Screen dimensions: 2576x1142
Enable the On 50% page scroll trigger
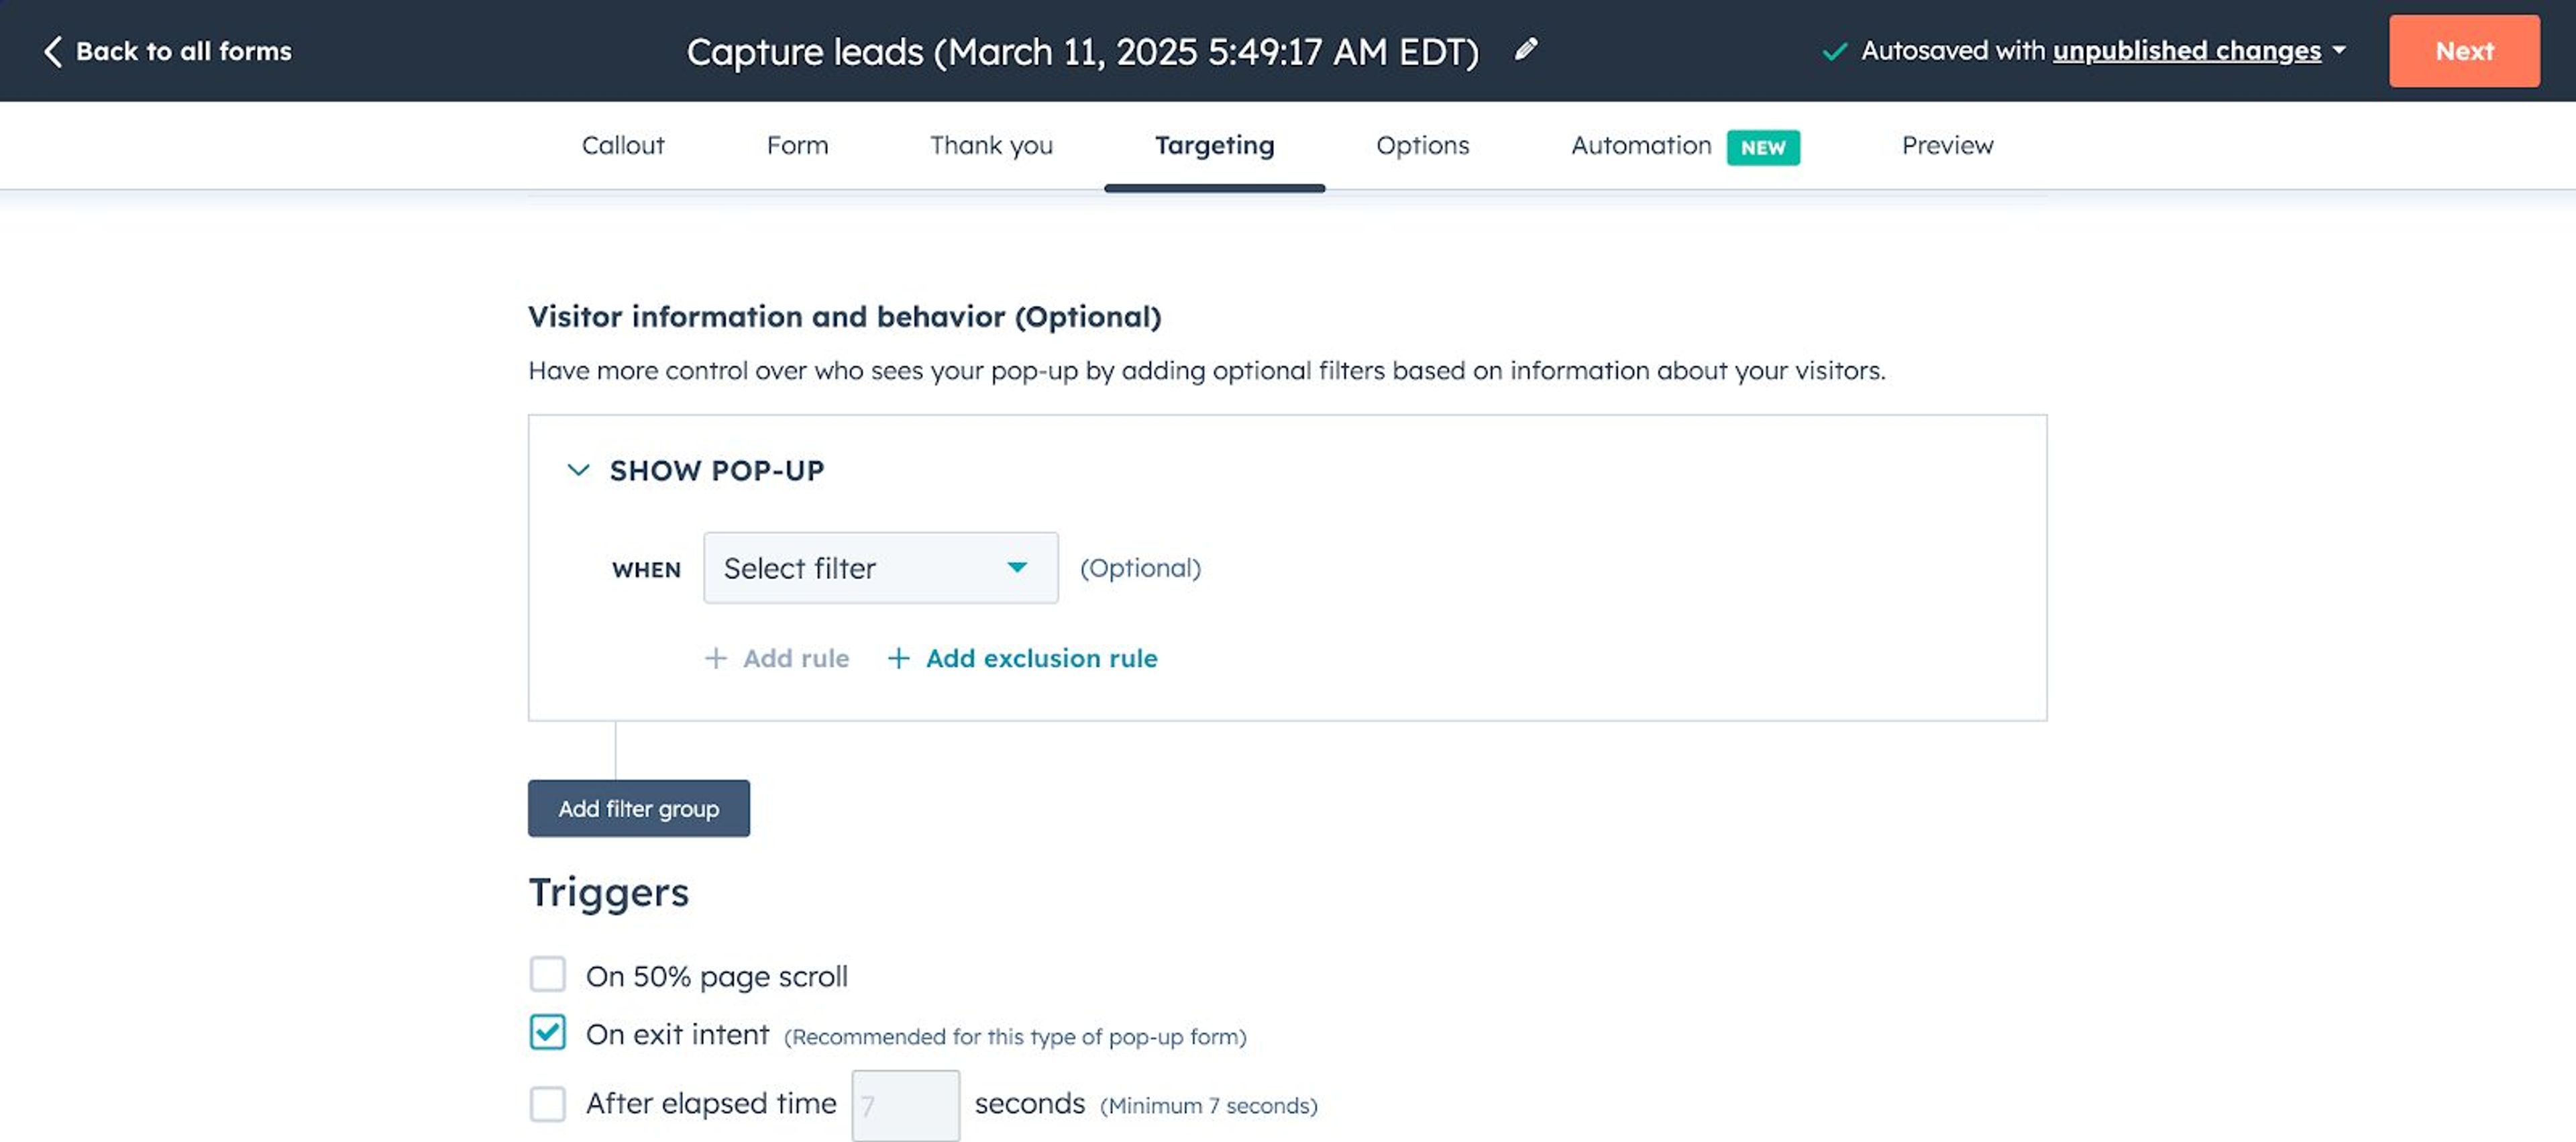547,975
